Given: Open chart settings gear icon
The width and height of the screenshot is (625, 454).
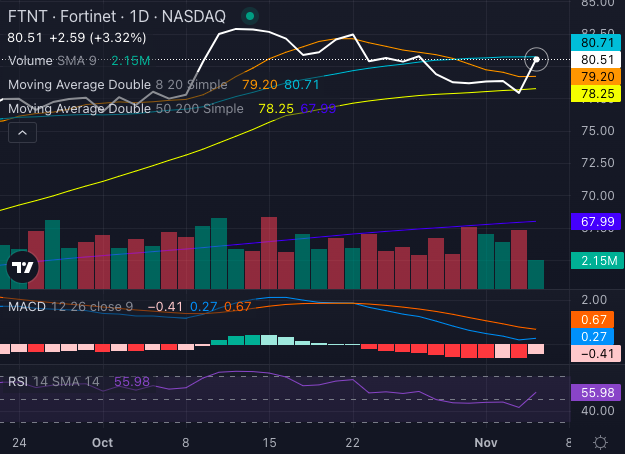Looking at the screenshot, I should pos(600,442).
